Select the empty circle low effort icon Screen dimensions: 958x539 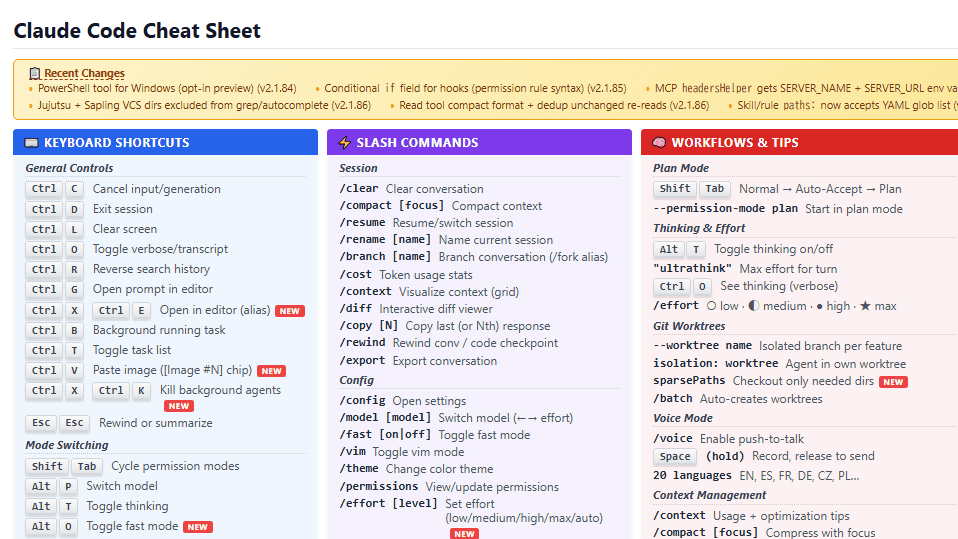click(711, 306)
